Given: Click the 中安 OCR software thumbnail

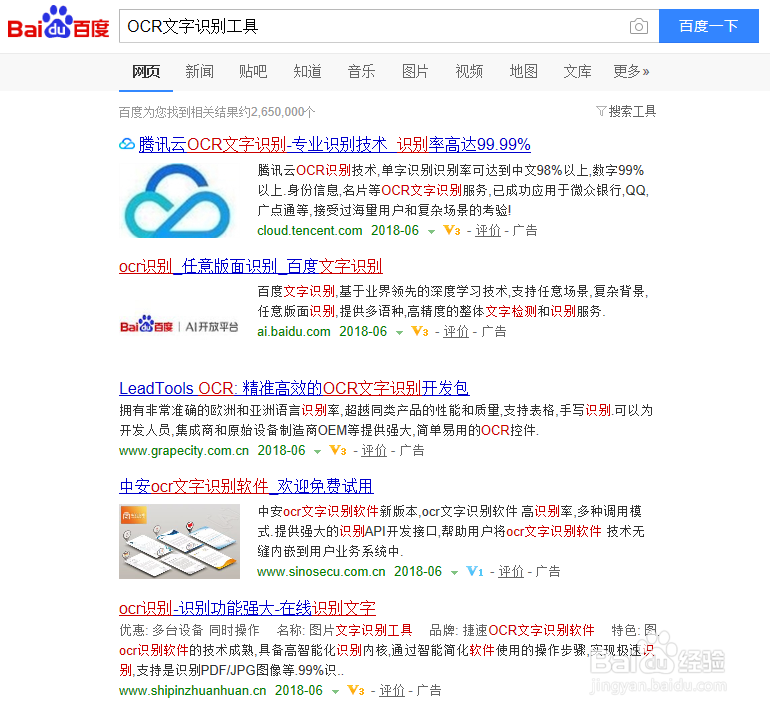Looking at the screenshot, I should click(x=179, y=541).
